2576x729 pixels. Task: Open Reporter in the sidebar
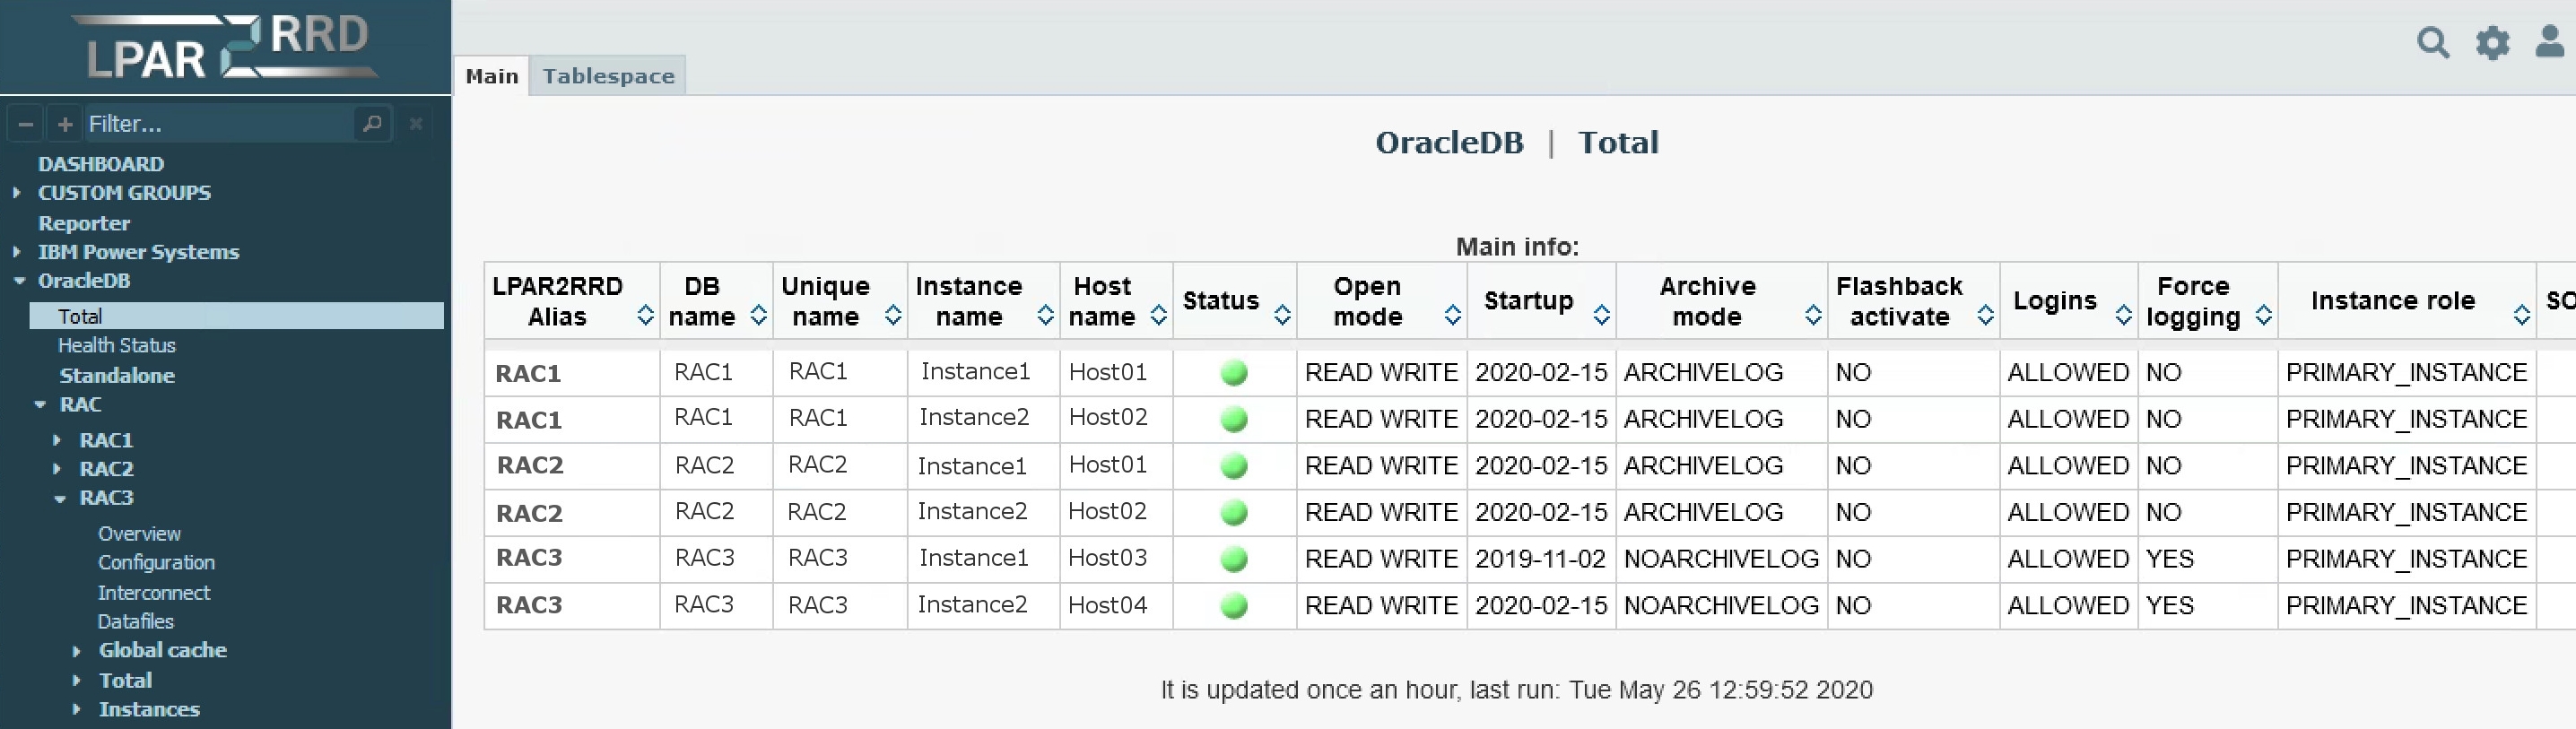coord(84,223)
